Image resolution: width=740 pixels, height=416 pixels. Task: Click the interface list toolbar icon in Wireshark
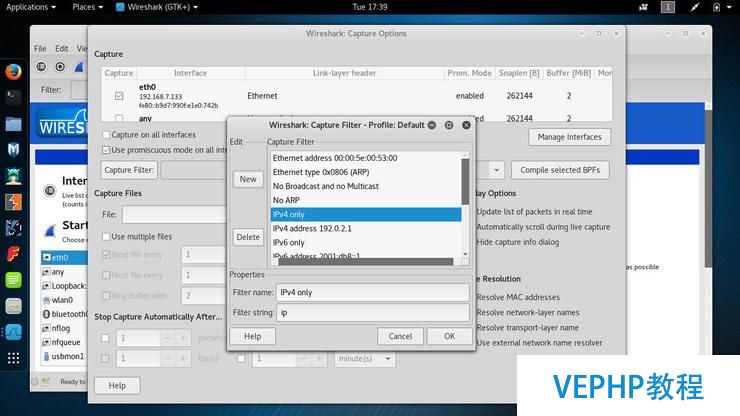[42, 67]
